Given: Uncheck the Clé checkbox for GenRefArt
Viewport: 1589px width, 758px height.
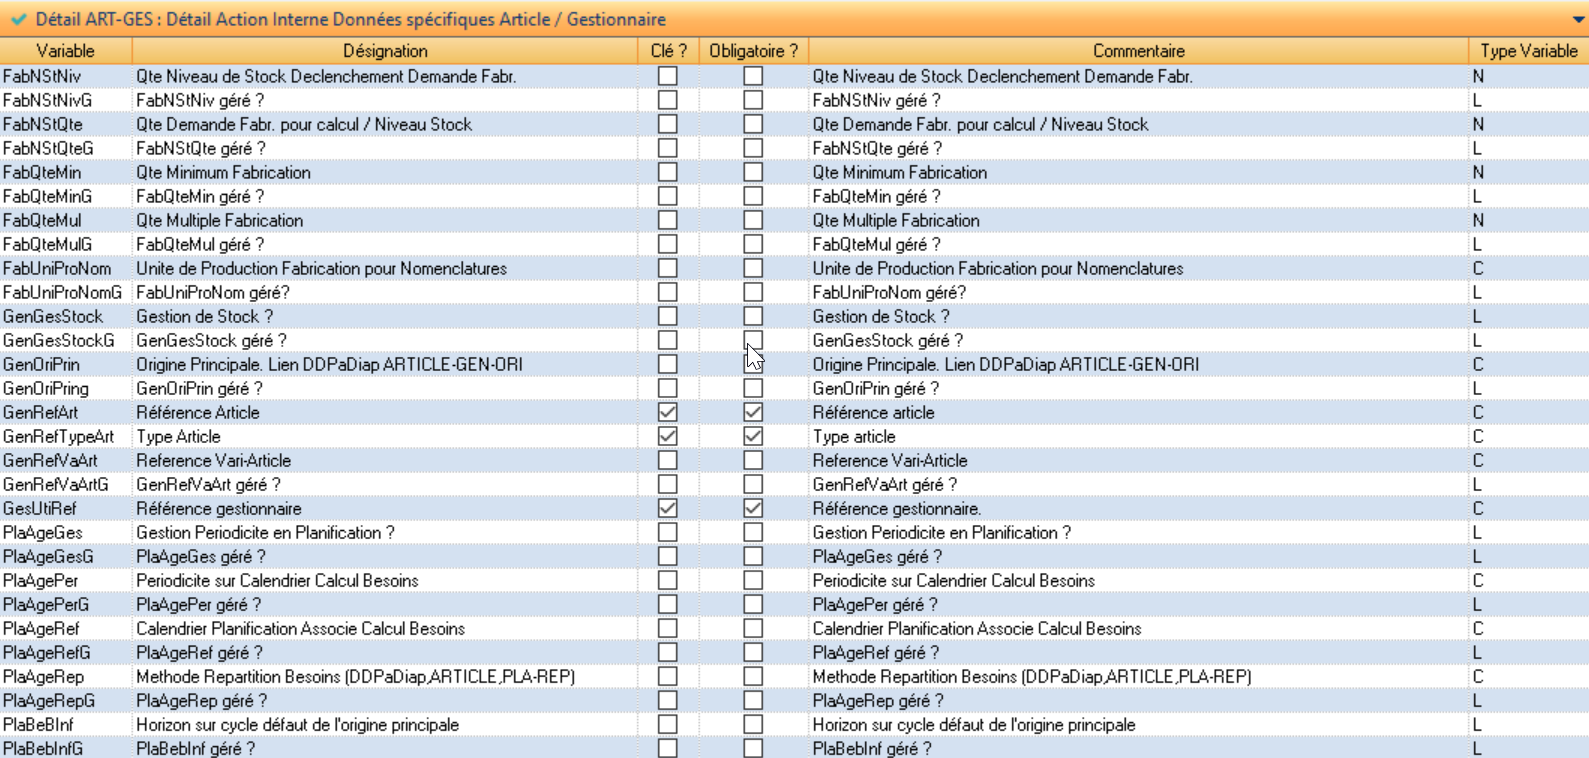Looking at the screenshot, I should [667, 412].
